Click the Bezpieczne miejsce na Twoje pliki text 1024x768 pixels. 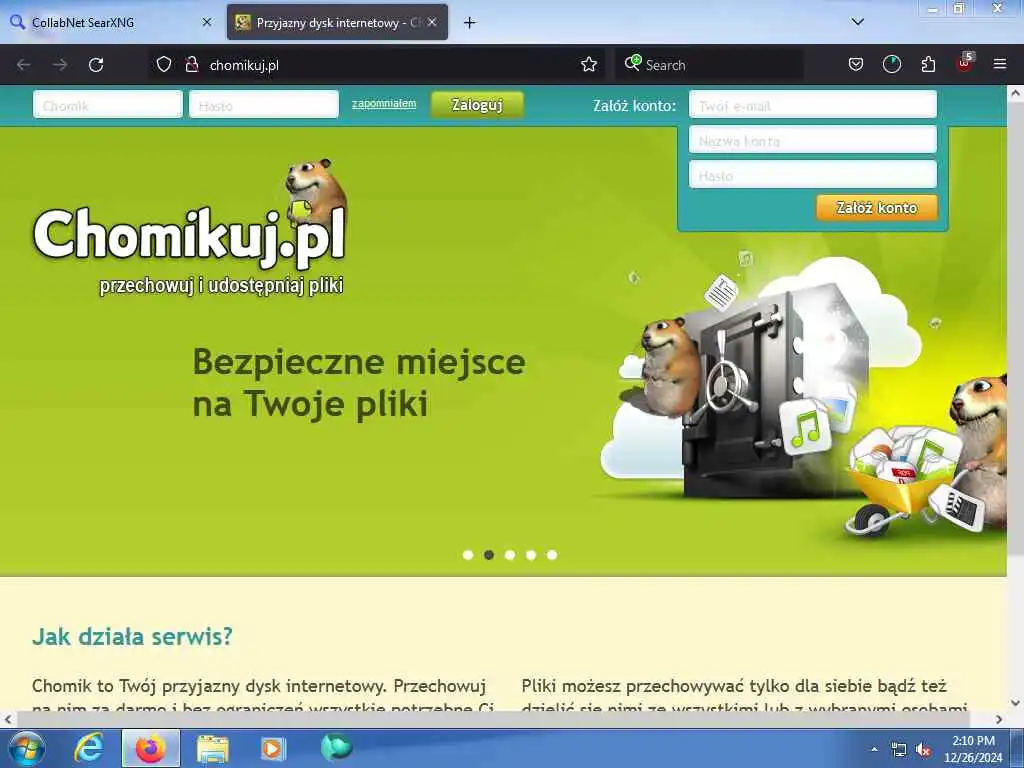pos(359,383)
